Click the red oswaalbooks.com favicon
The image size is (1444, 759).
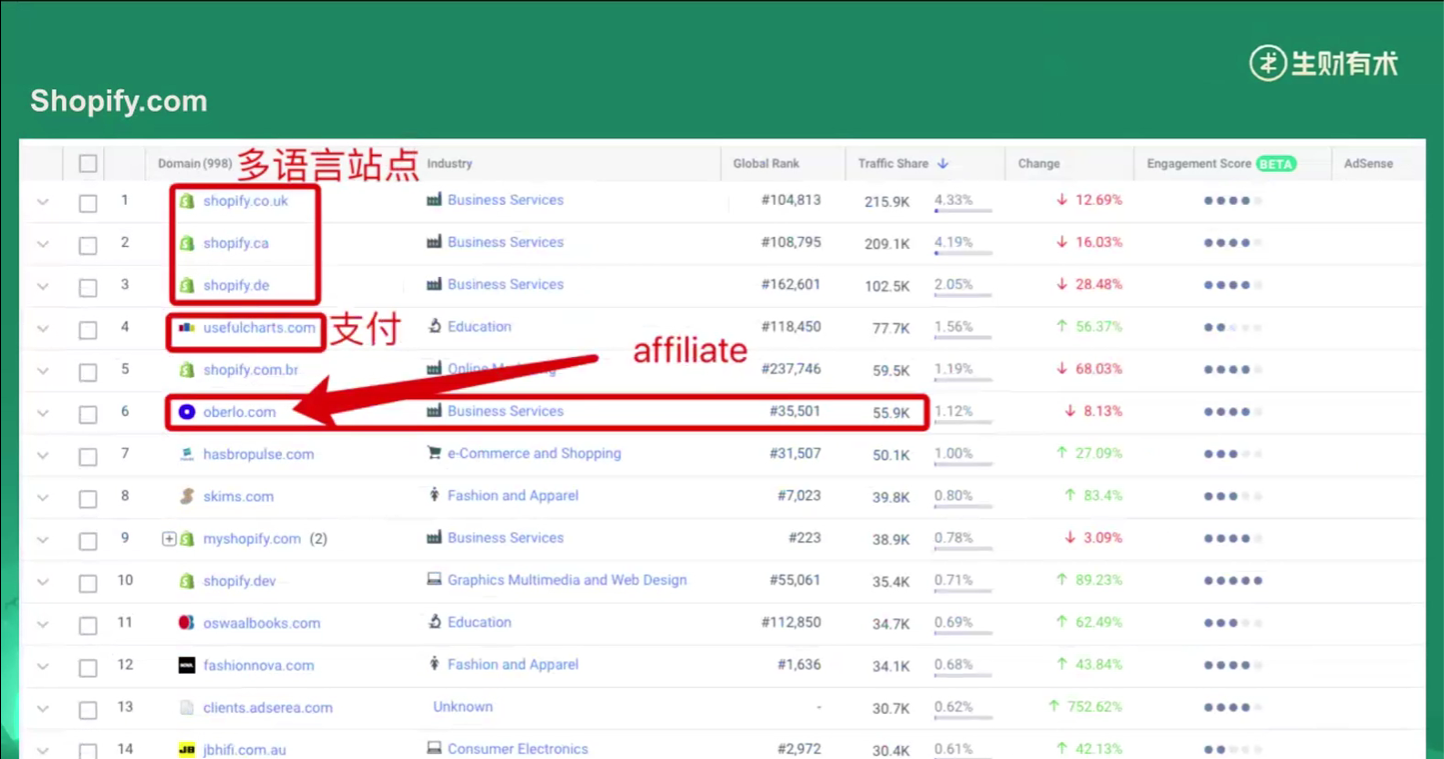186,623
